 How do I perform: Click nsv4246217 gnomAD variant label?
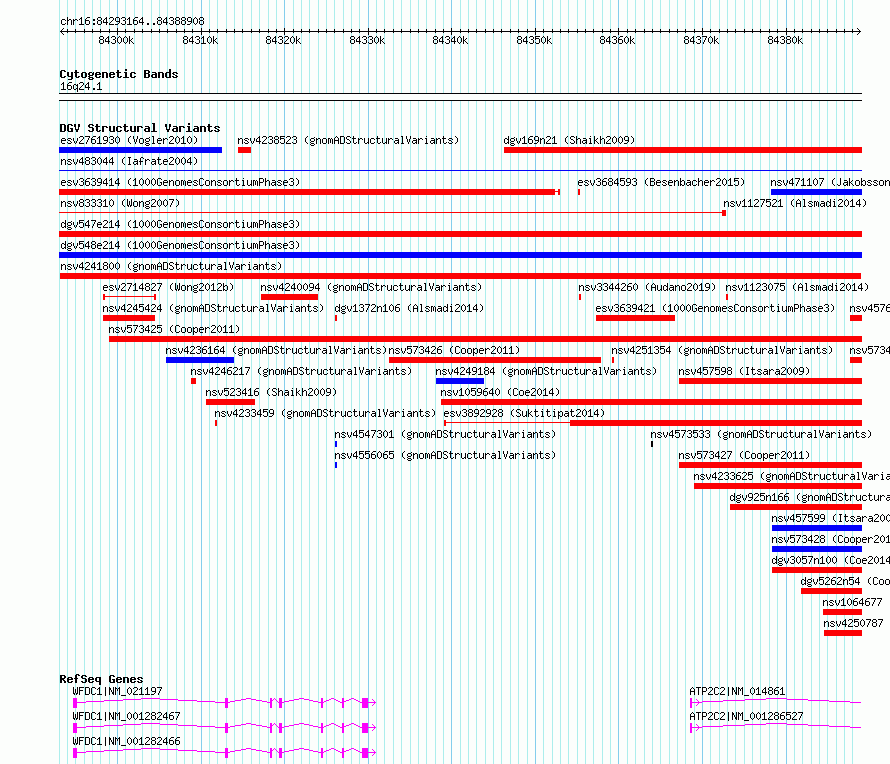point(301,371)
